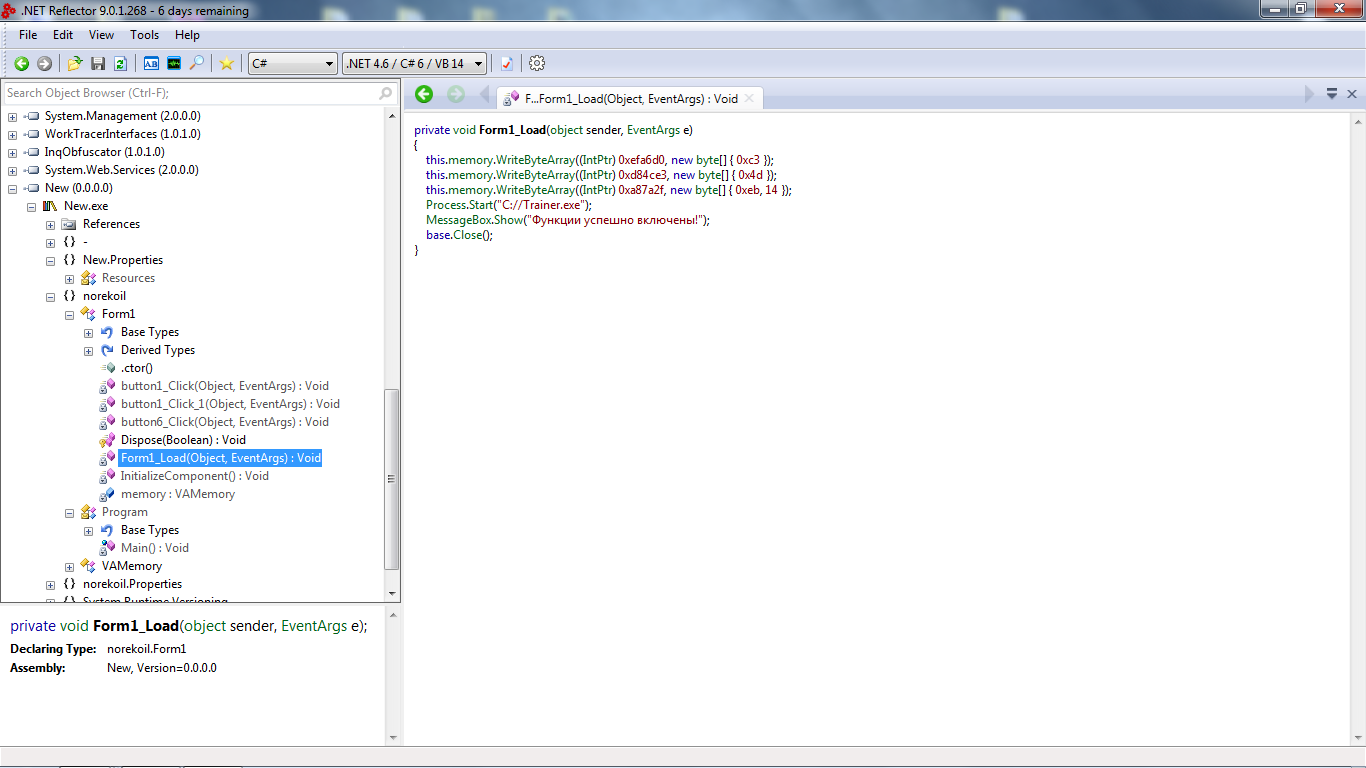Open Options via the gear icon
Viewport: 1366px width, 768px height.
(x=537, y=63)
